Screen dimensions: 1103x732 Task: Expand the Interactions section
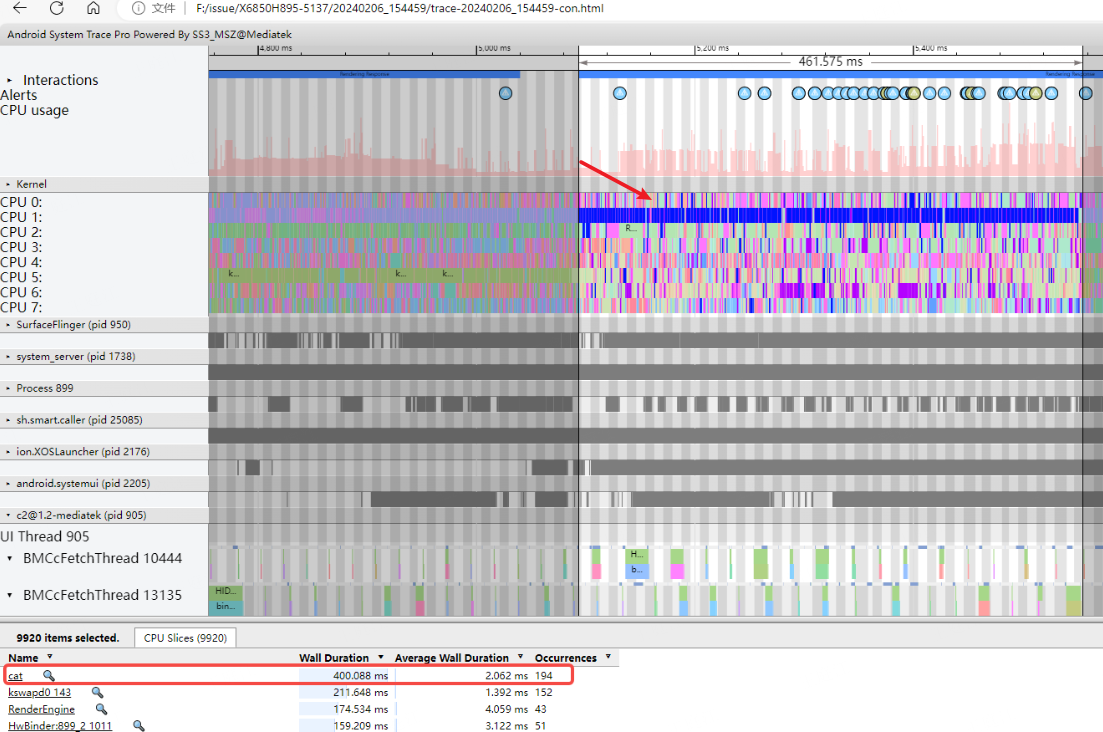(x=9, y=81)
